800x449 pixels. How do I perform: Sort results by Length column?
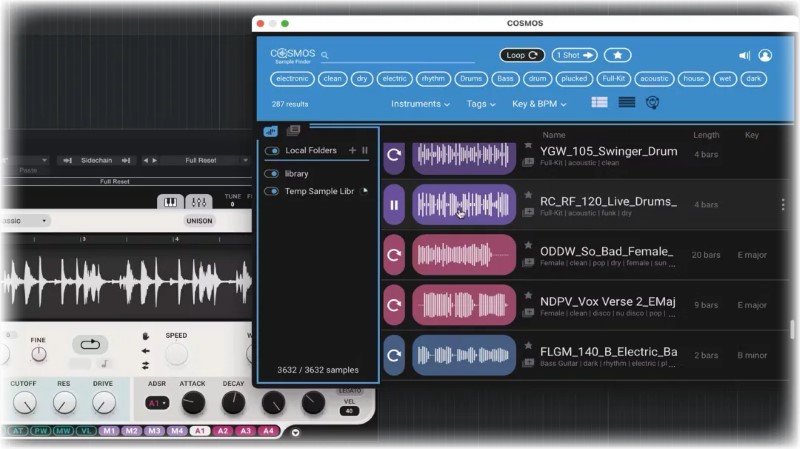click(706, 135)
